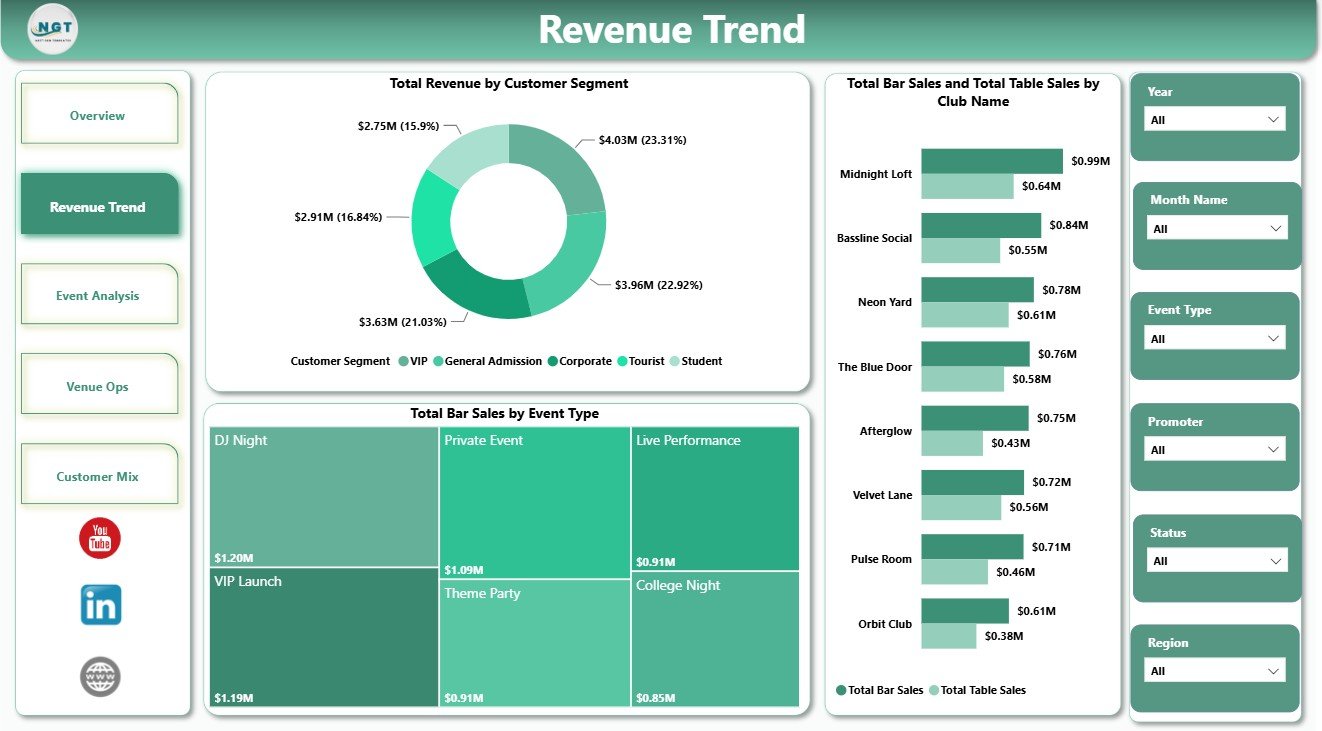Open the Venue Ops page
The image size is (1322, 731).
tap(98, 386)
